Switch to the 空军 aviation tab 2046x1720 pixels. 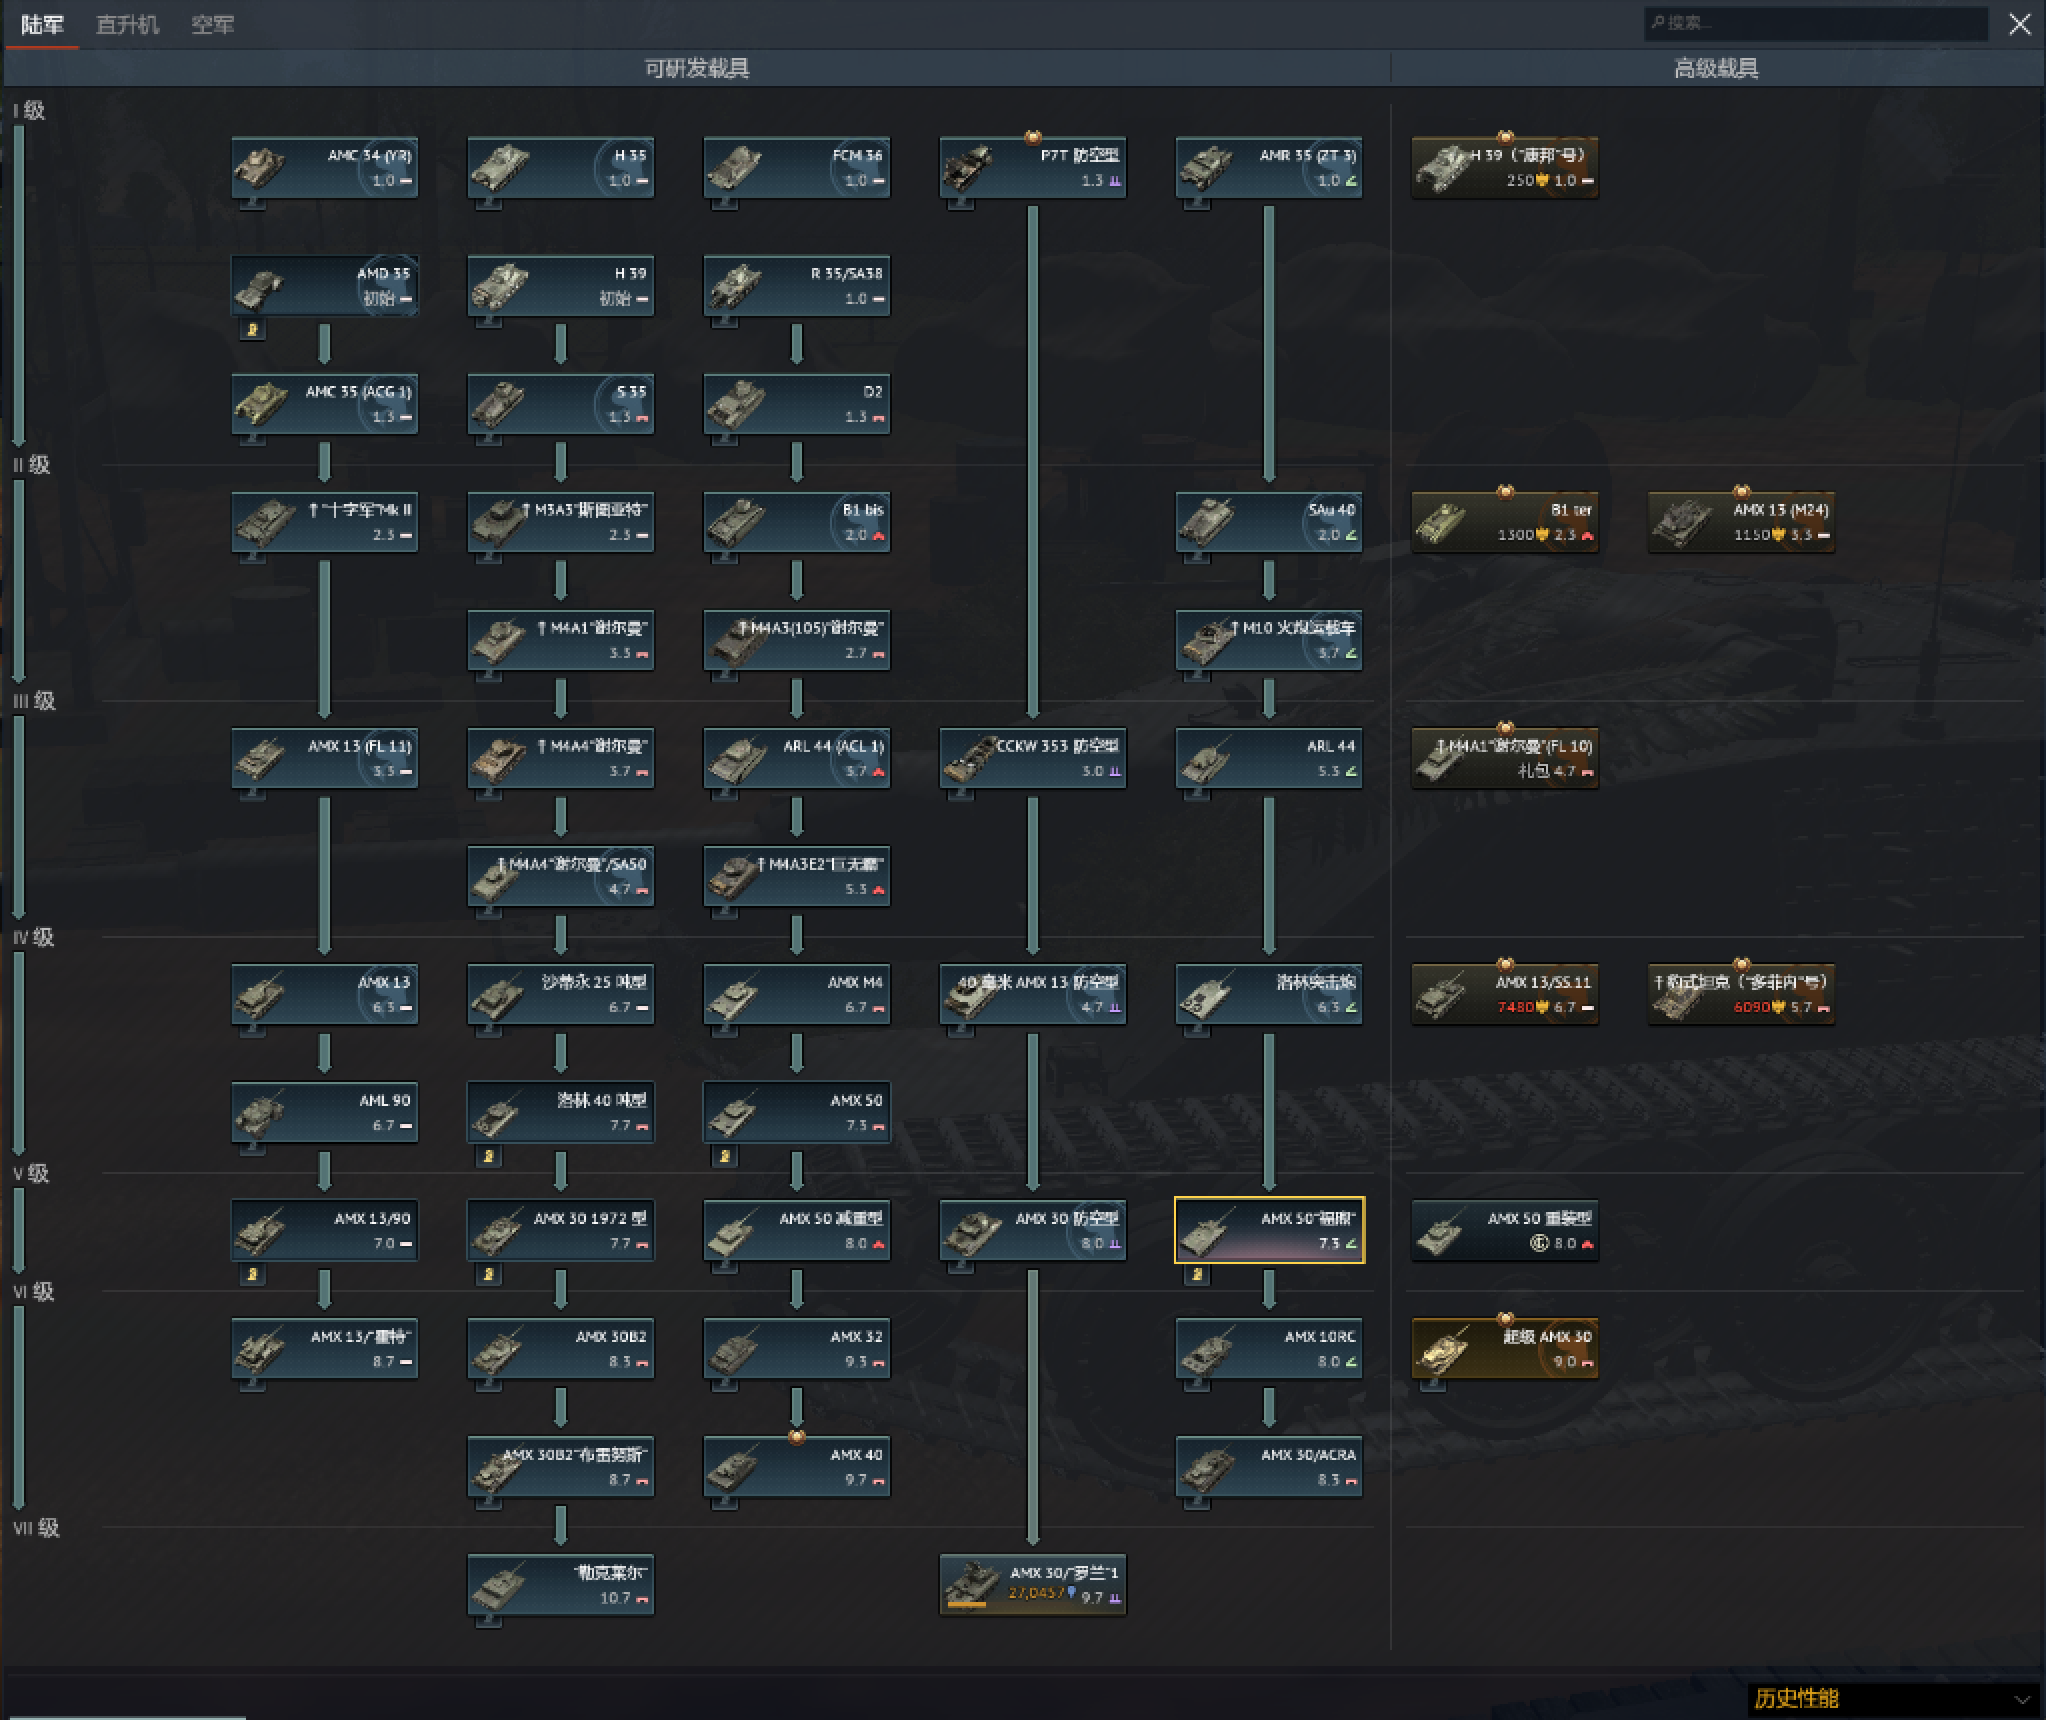pos(212,25)
